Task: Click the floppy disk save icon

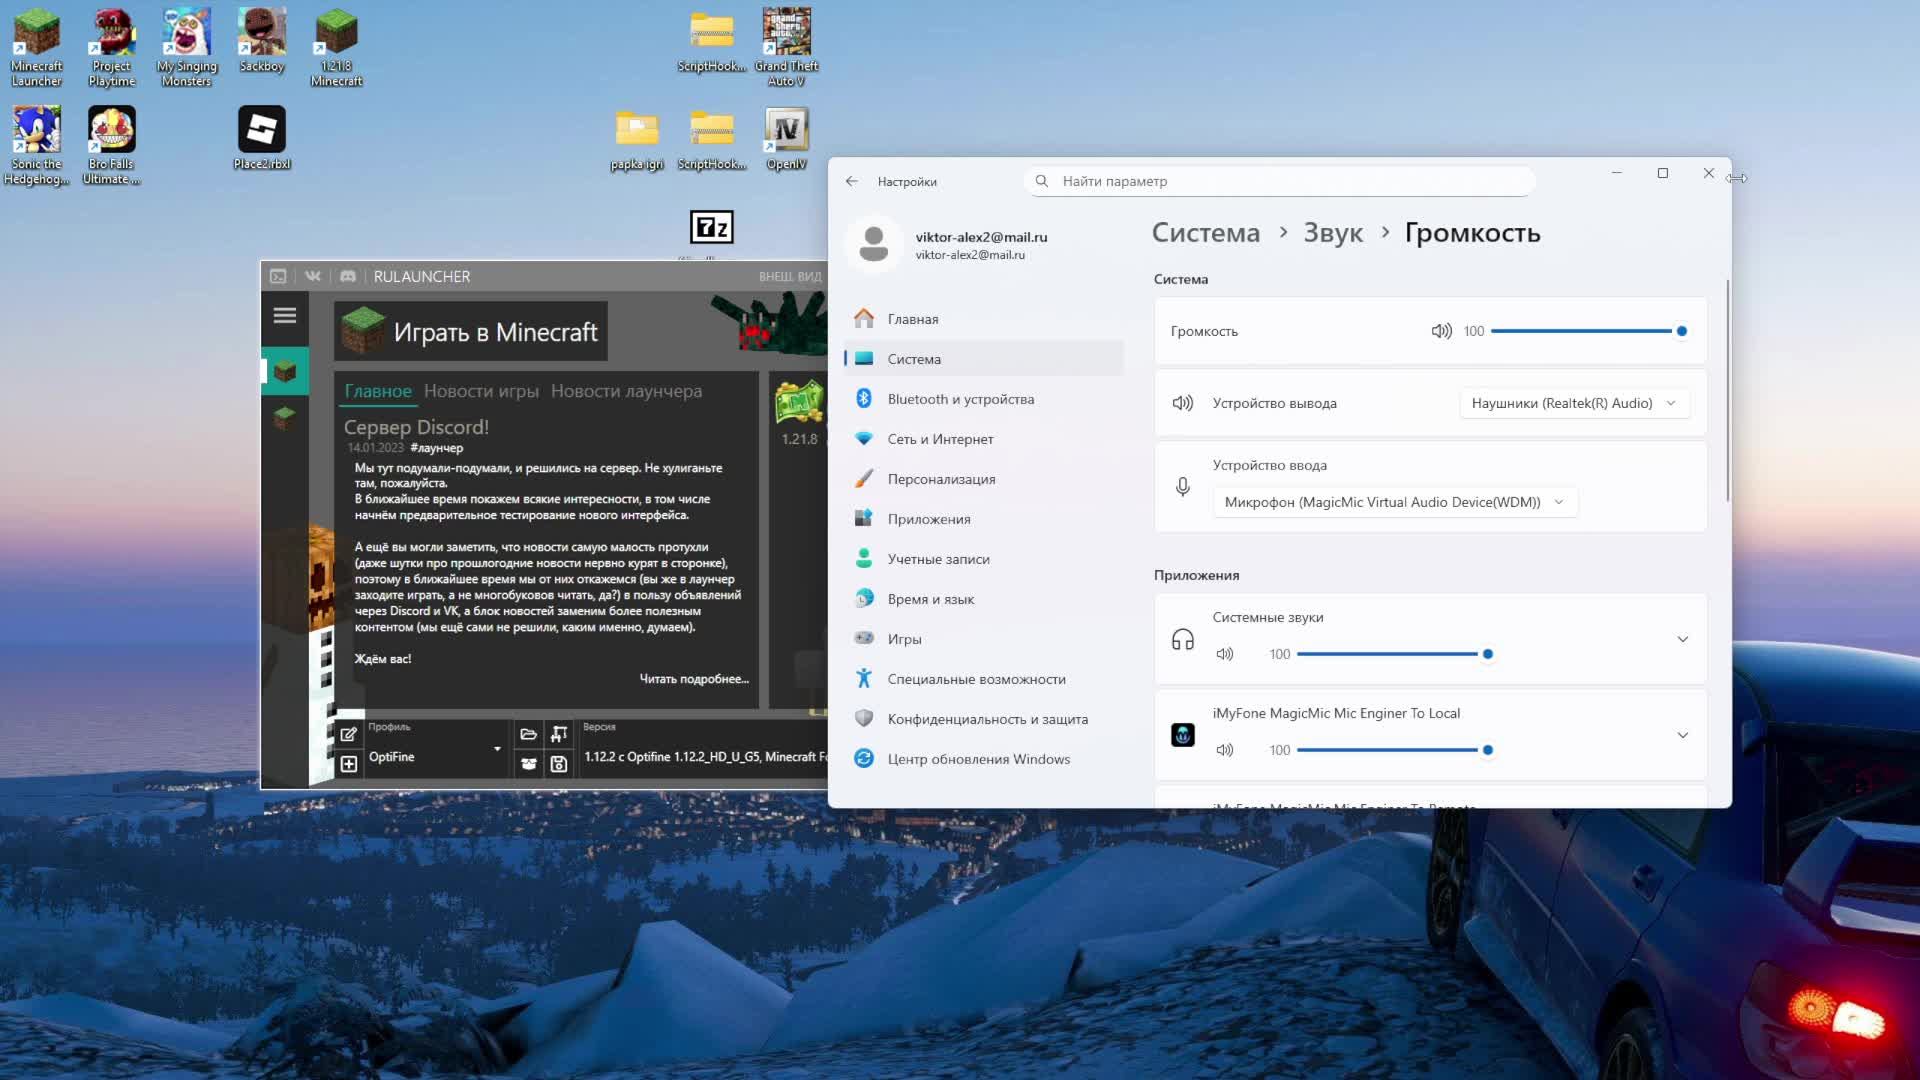Action: click(559, 765)
